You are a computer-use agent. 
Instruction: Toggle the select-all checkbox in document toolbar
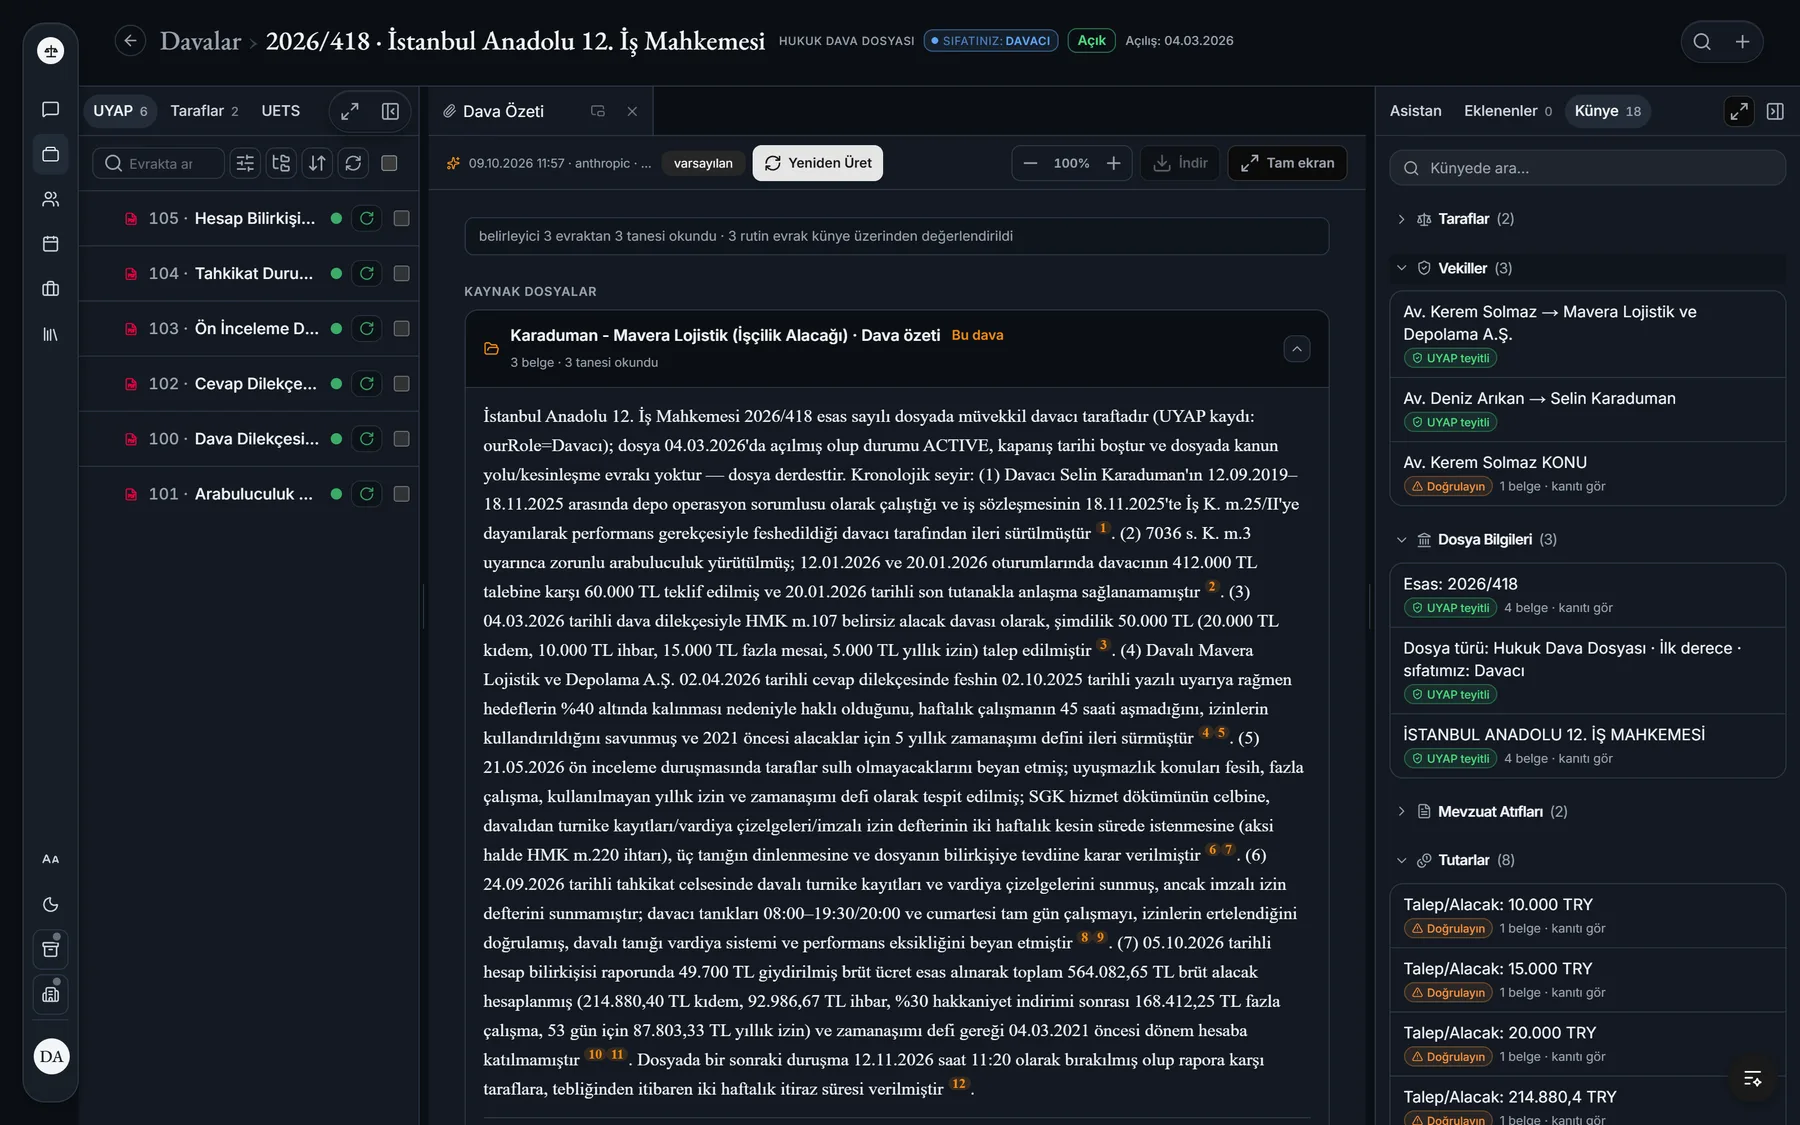390,163
